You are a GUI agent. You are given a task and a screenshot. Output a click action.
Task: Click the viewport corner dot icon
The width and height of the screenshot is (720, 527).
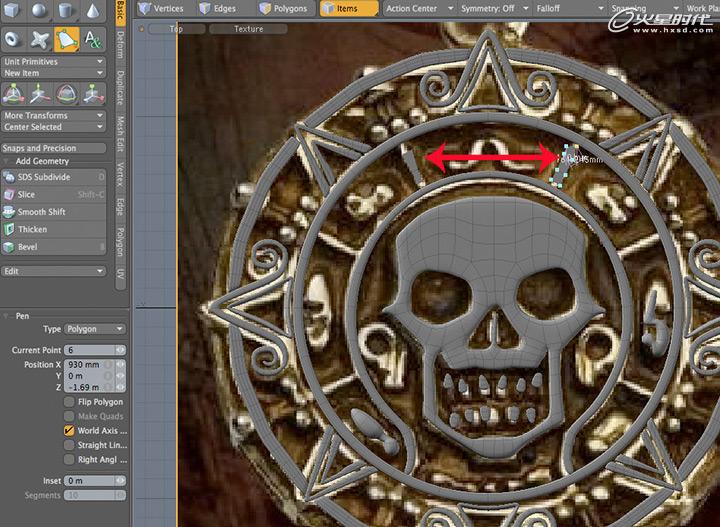tap(142, 29)
